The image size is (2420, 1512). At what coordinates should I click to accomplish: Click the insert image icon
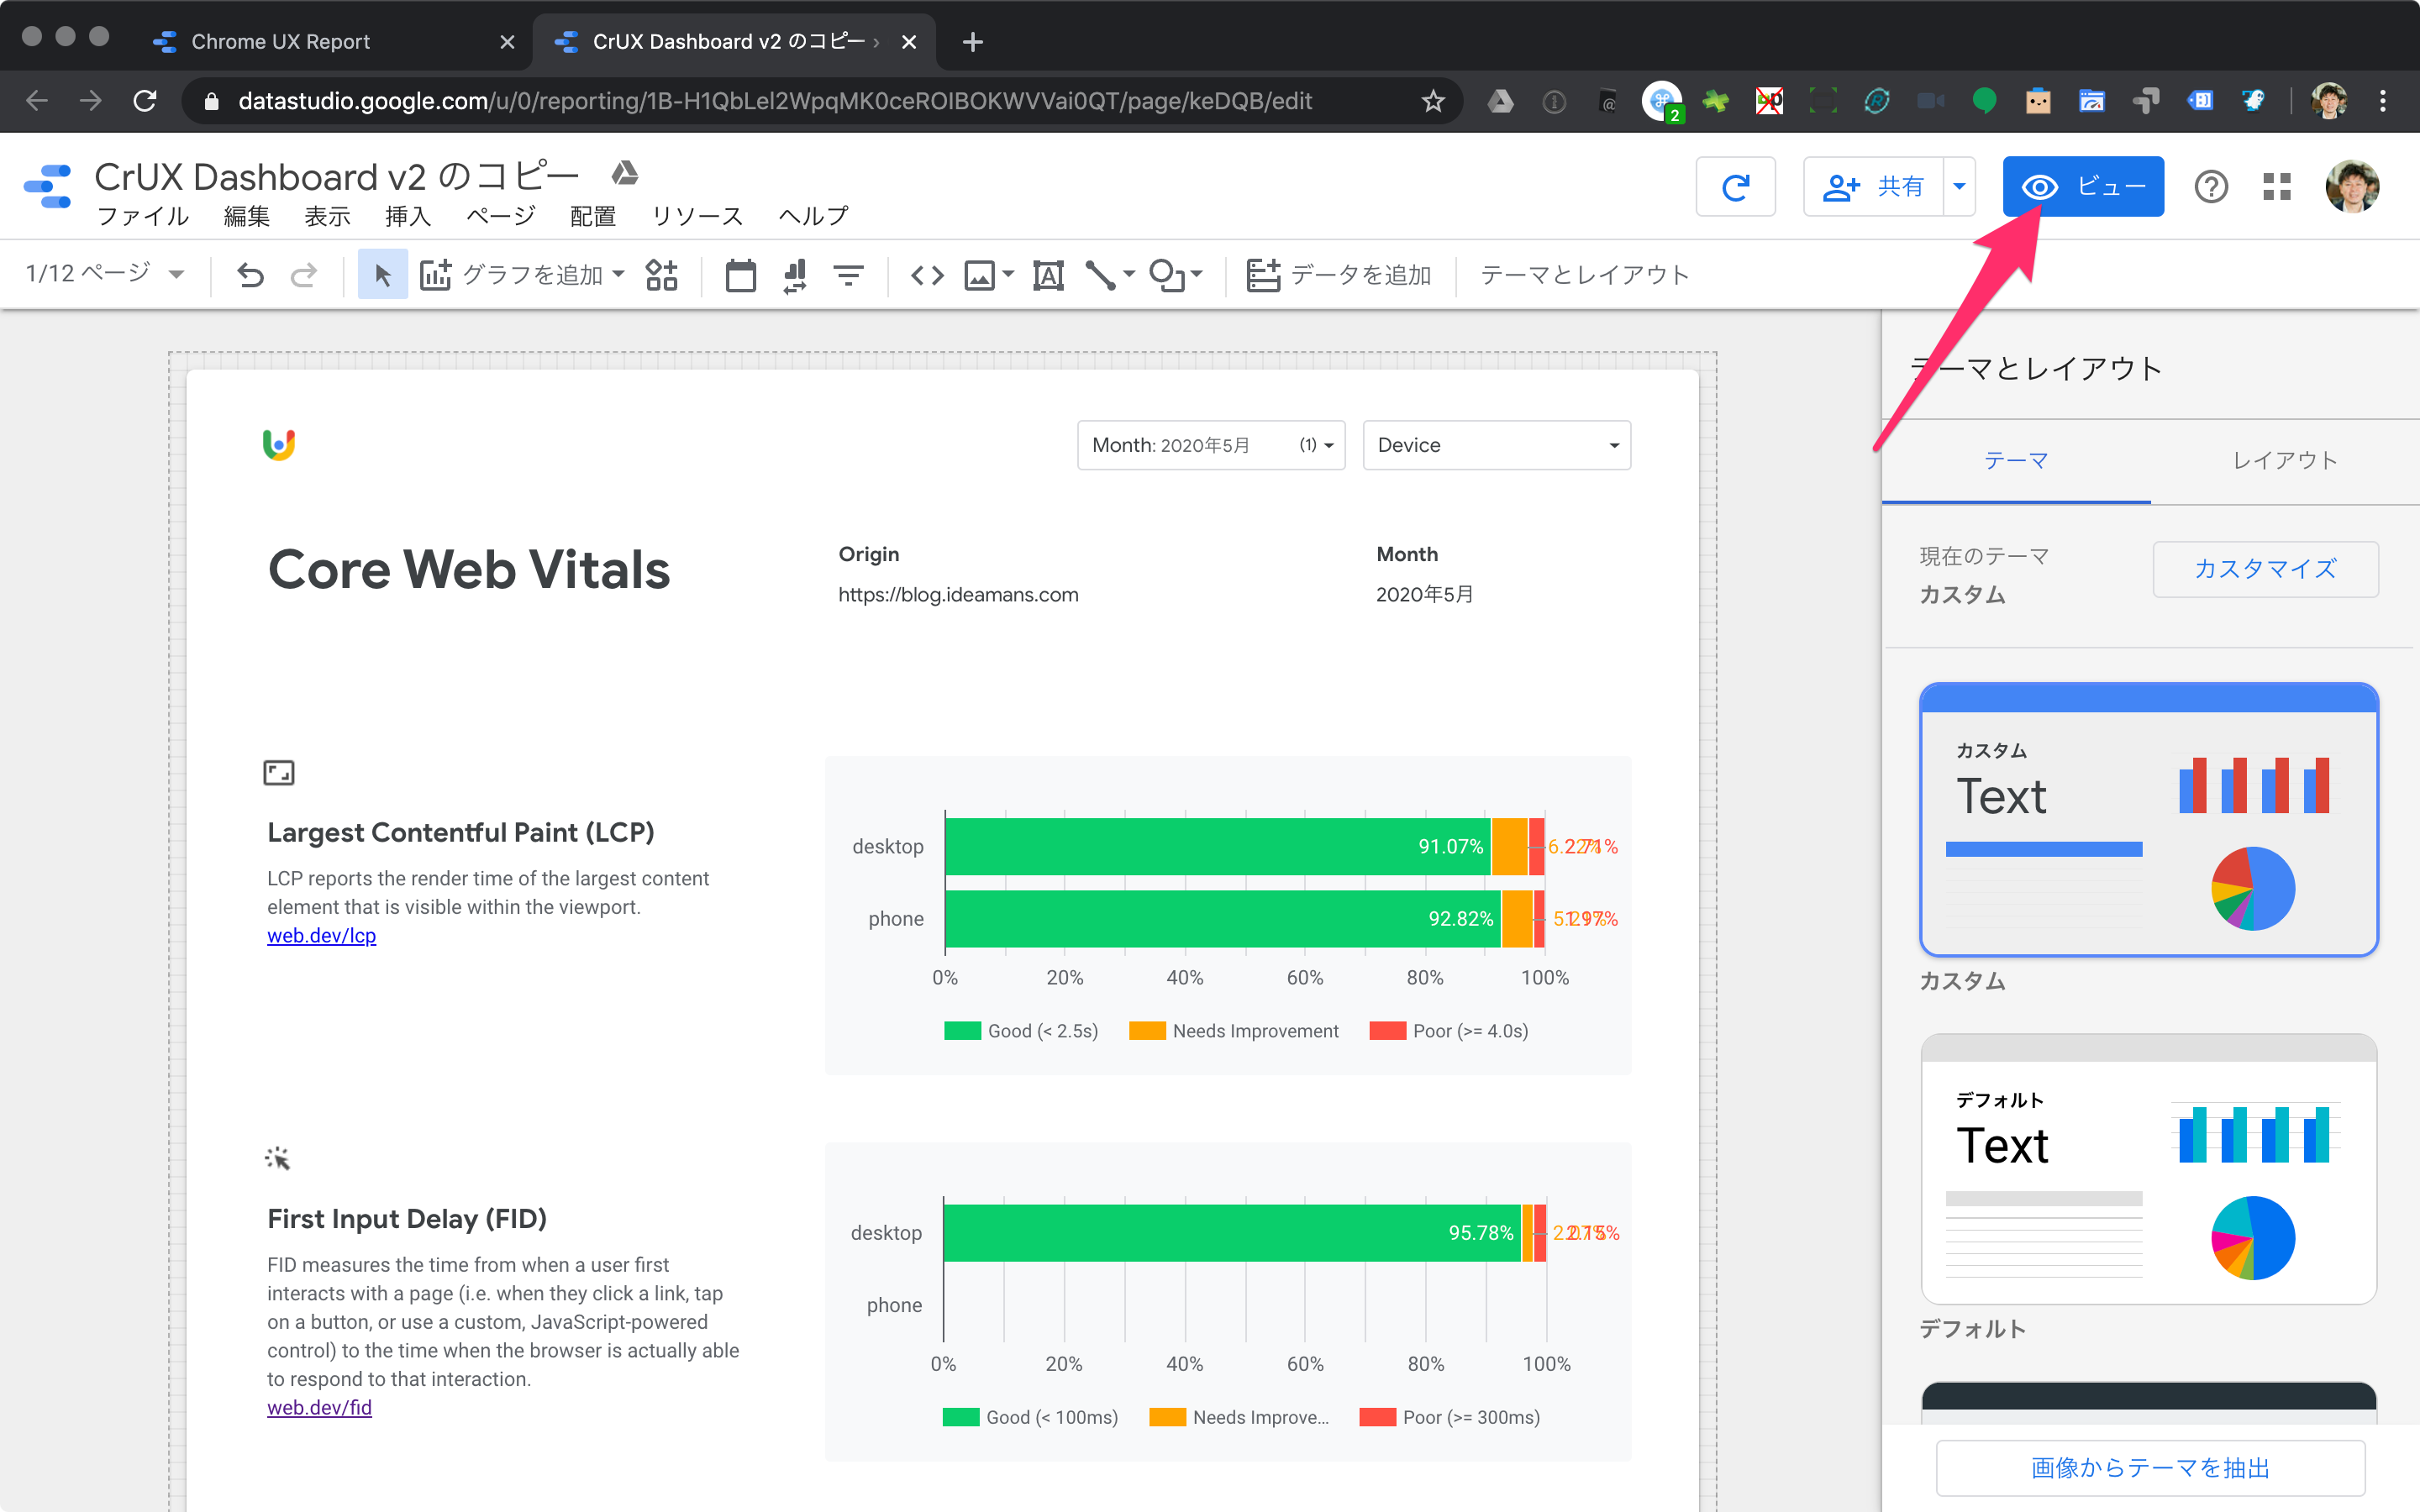point(979,274)
